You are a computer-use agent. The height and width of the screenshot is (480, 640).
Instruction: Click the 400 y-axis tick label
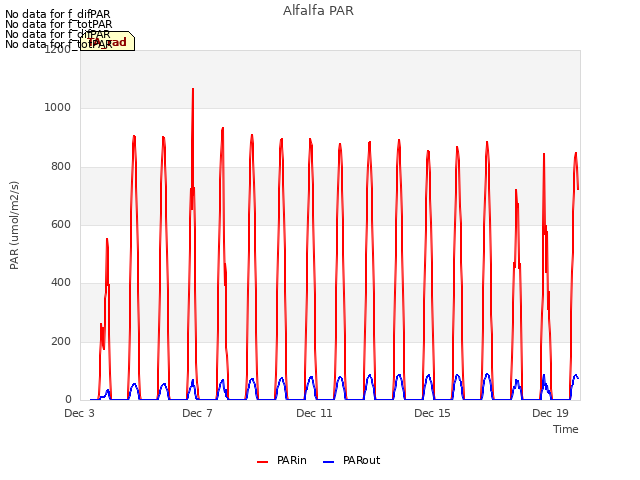tap(61, 282)
